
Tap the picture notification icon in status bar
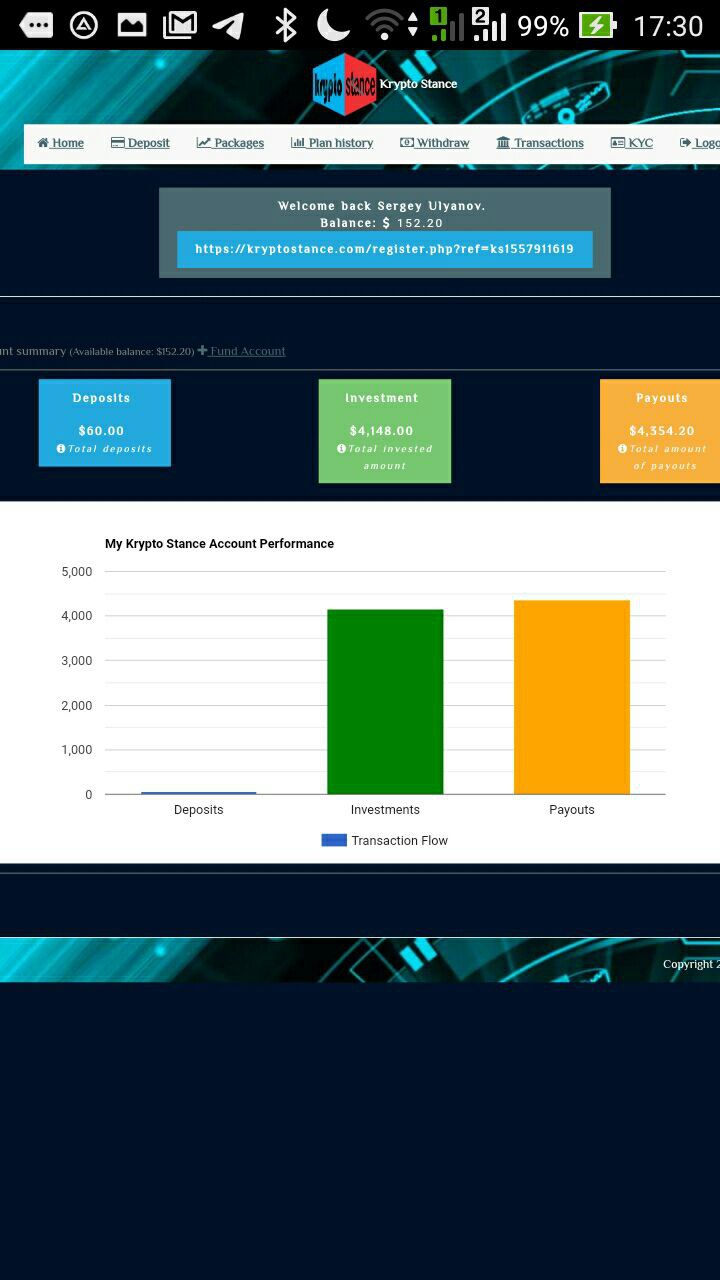pos(132,25)
